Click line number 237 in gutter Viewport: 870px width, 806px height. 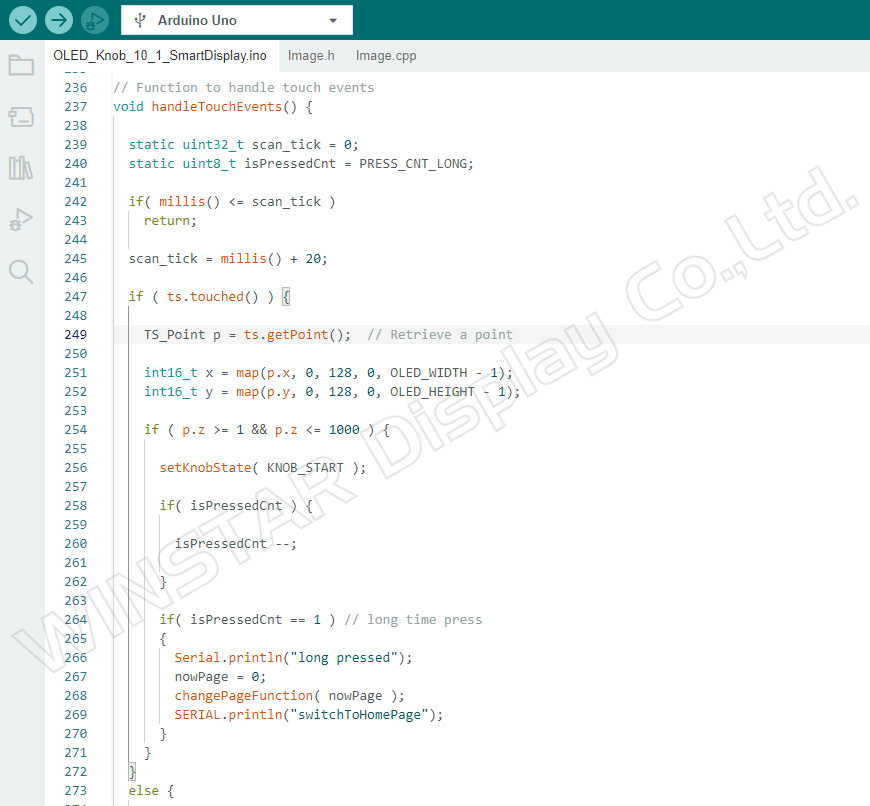pos(75,107)
